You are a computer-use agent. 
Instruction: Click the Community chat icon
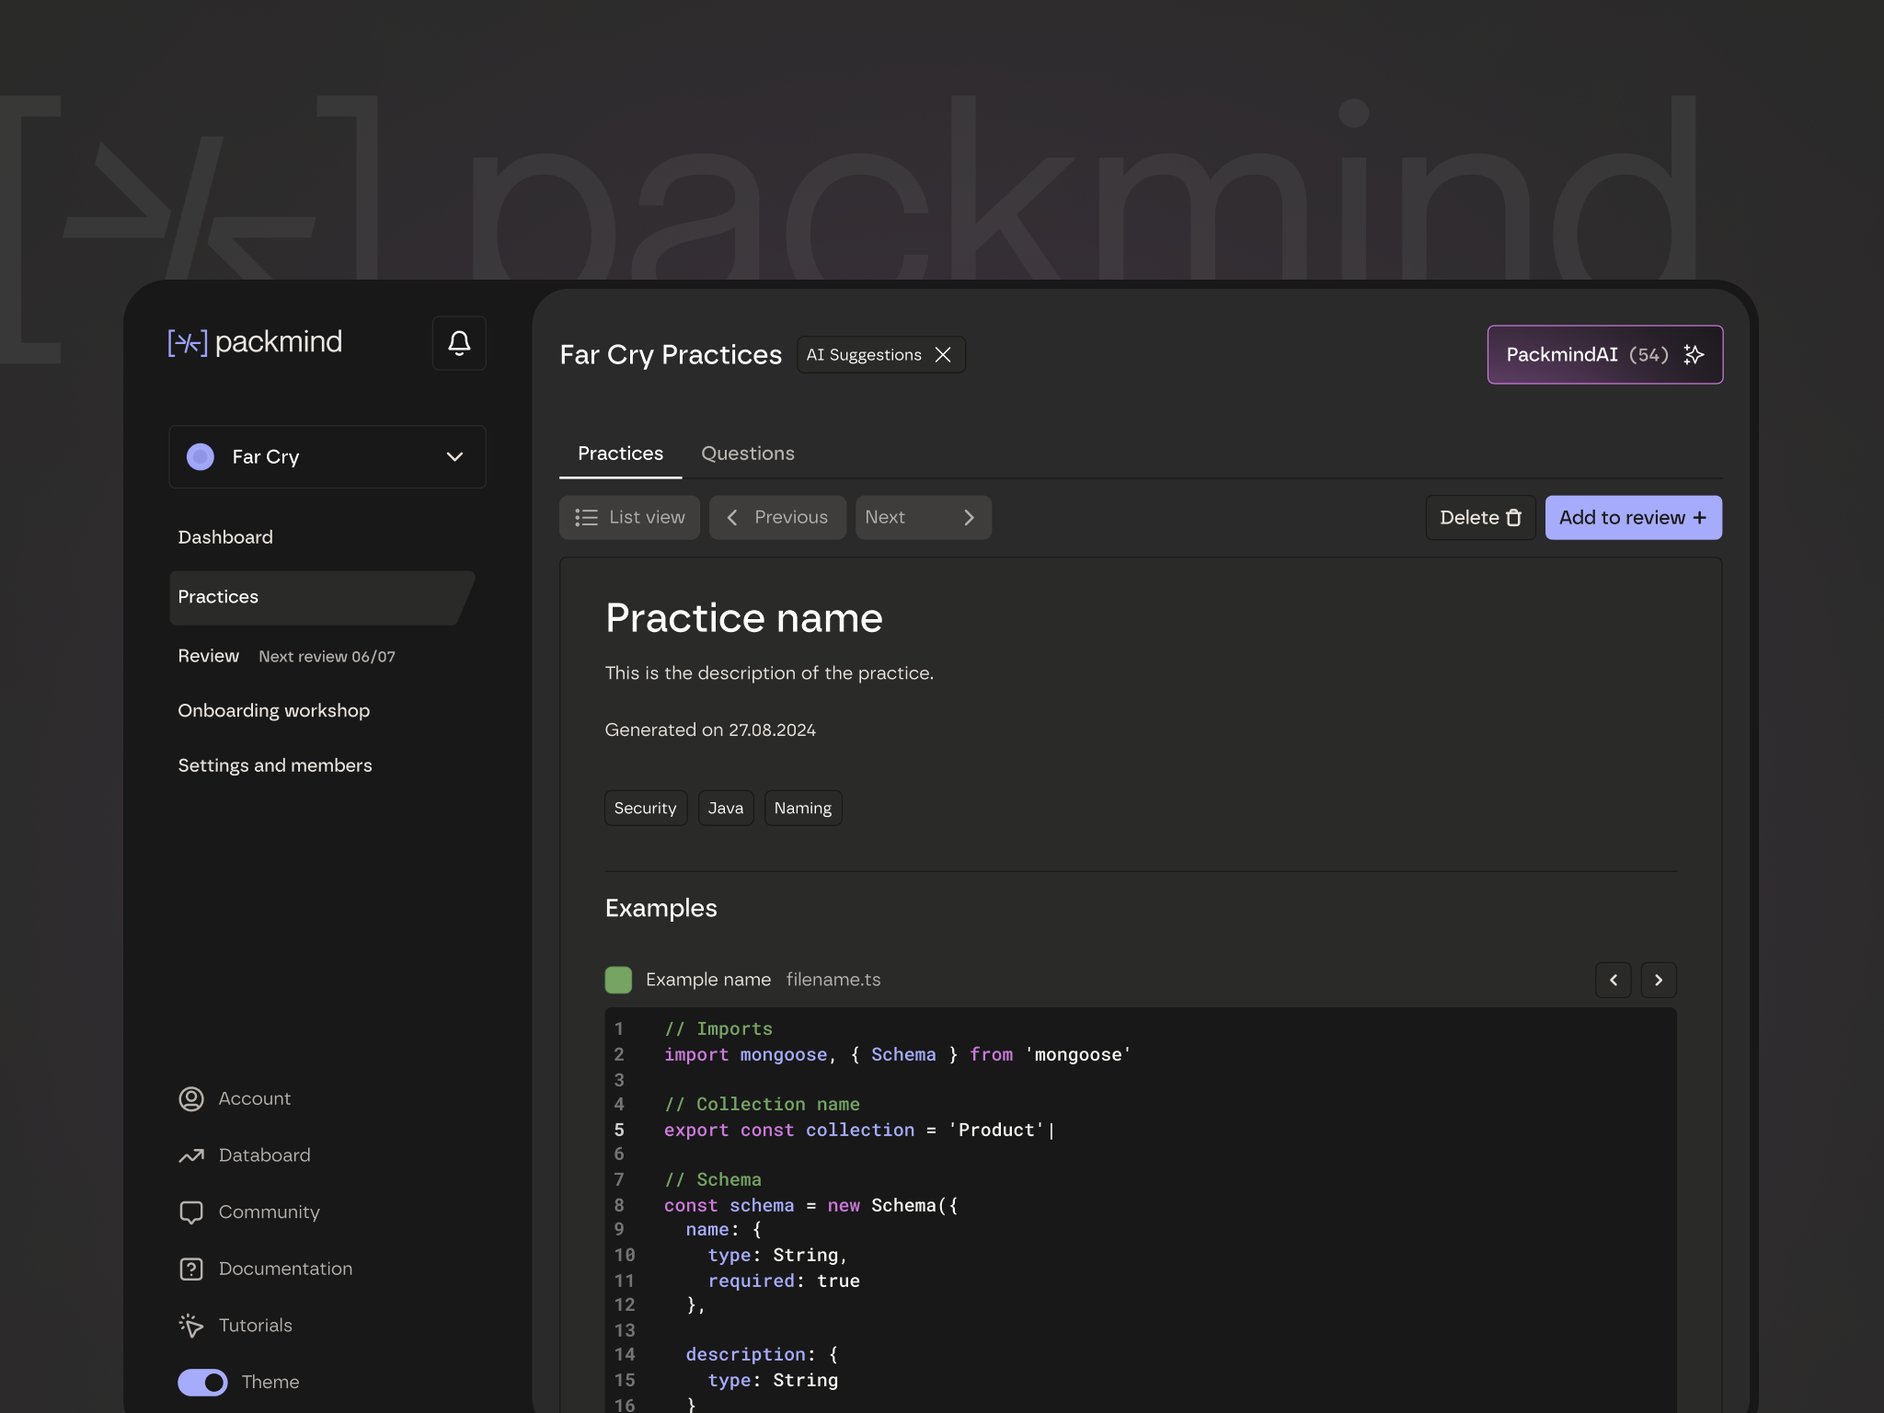tap(191, 1213)
